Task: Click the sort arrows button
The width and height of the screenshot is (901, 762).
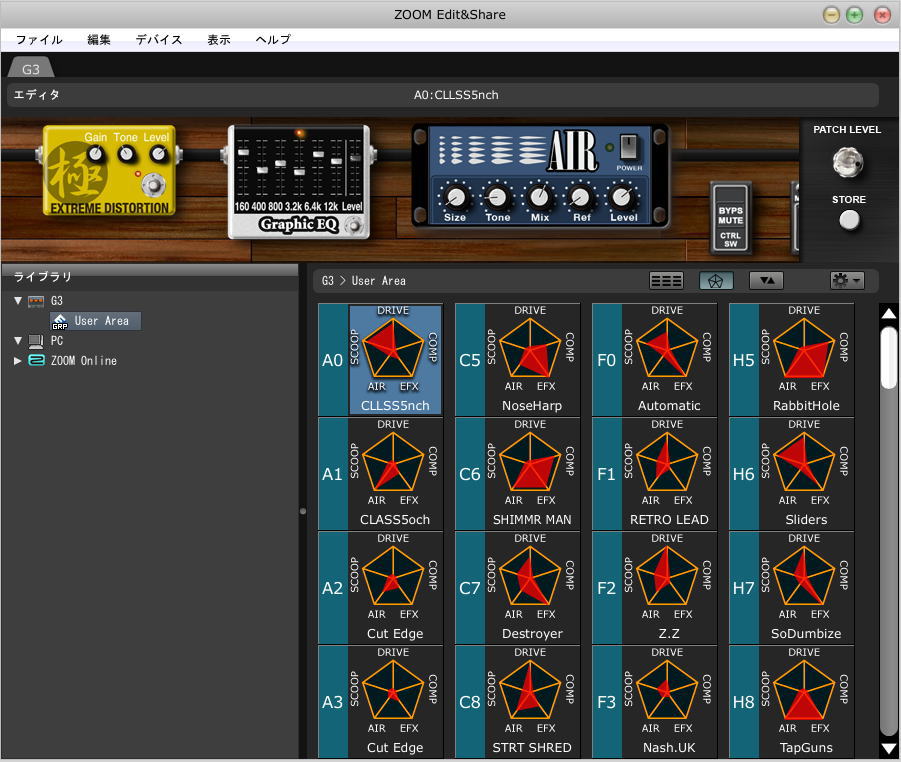Action: (x=767, y=280)
